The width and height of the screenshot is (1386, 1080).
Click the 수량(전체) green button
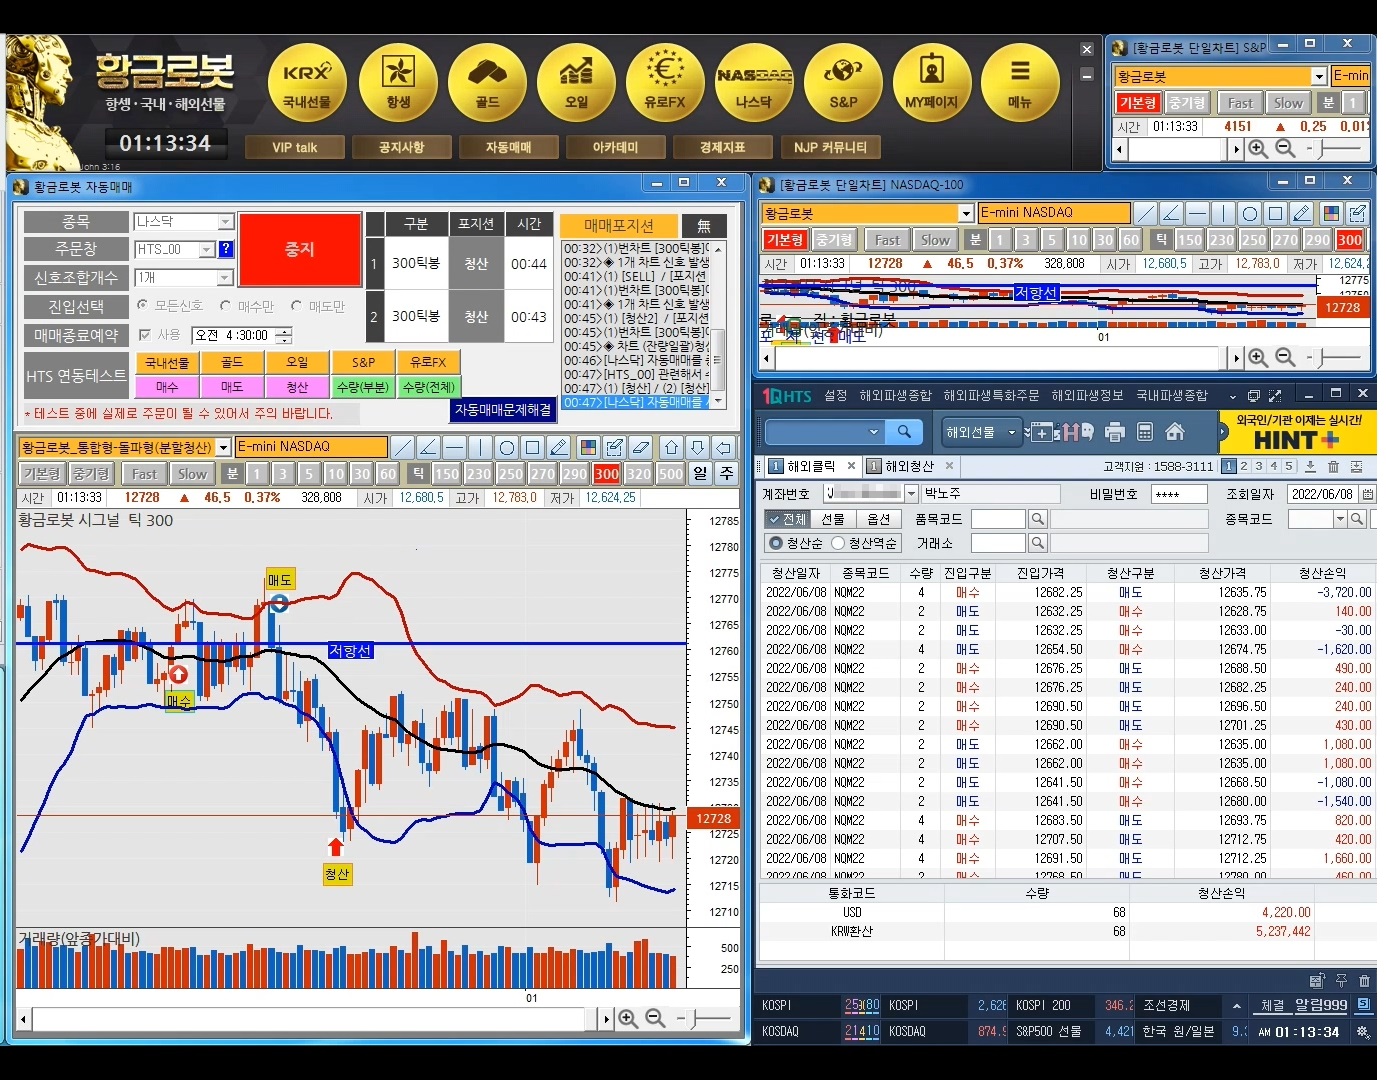pos(428,387)
